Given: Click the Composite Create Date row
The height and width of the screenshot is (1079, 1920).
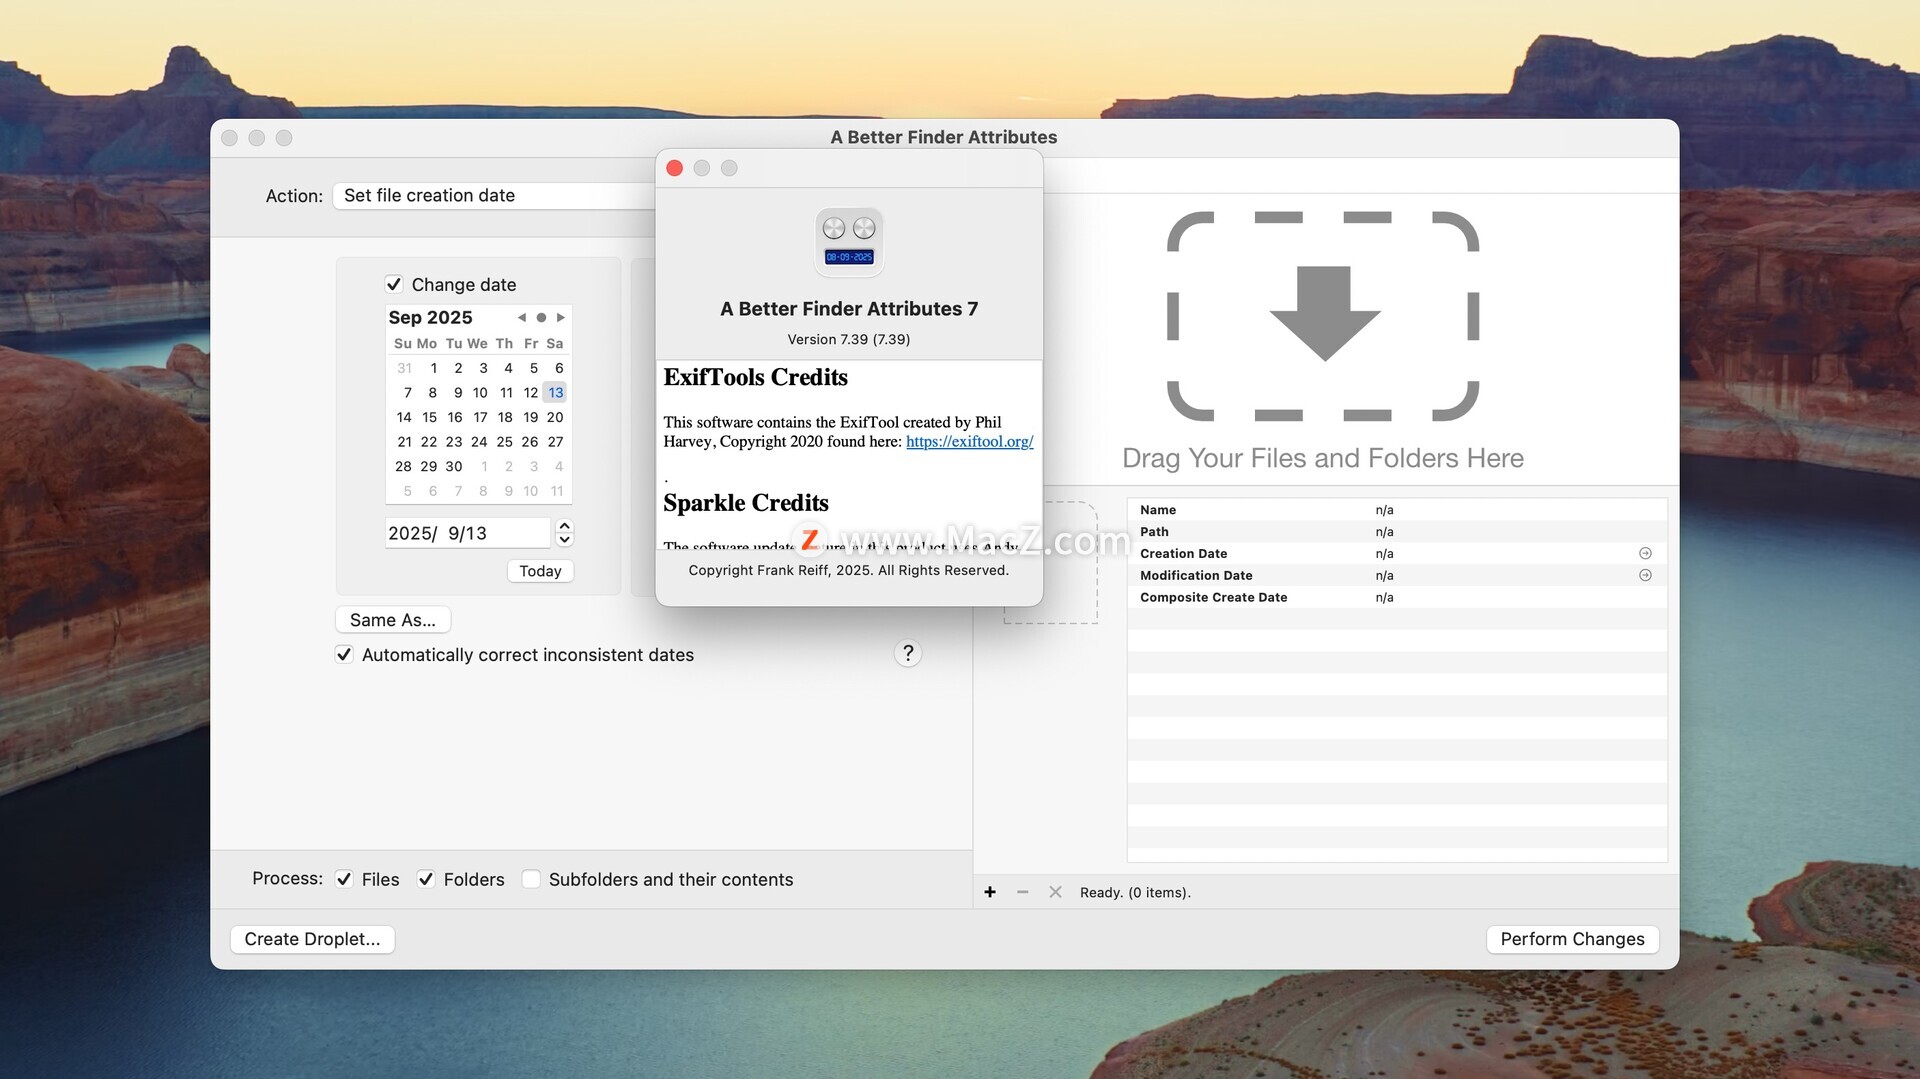Looking at the screenshot, I should (1397, 597).
